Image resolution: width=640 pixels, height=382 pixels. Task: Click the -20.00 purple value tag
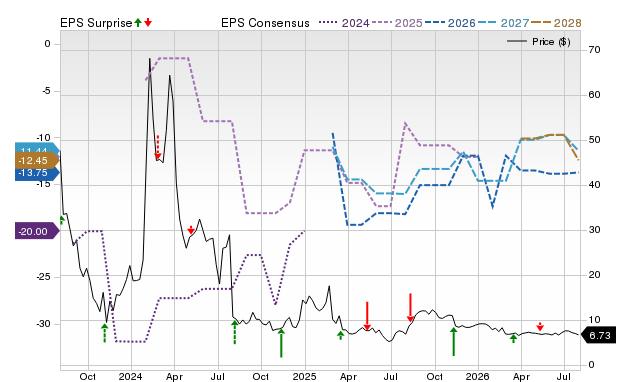pyautogui.click(x=37, y=231)
